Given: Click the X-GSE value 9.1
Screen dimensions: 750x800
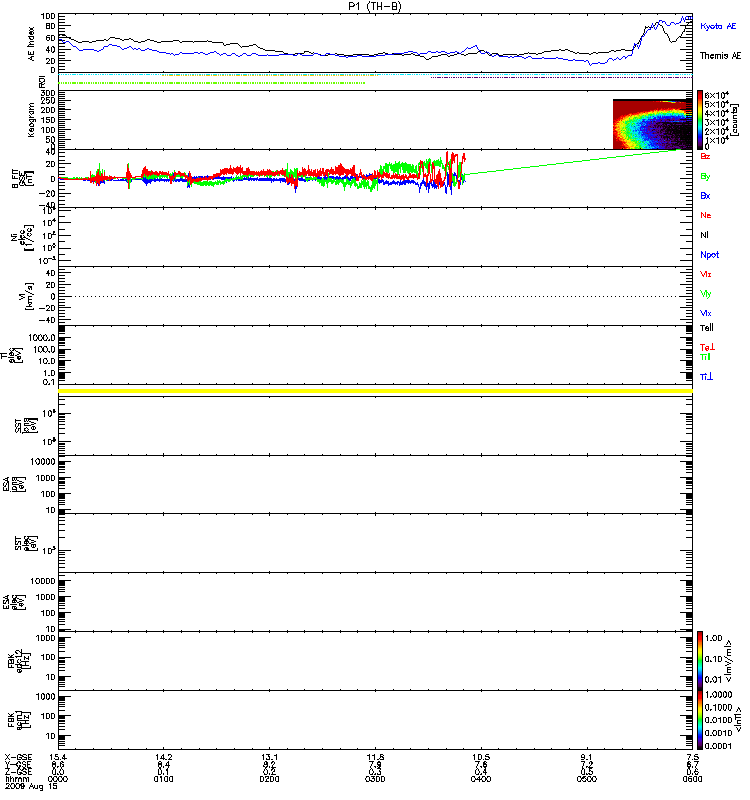Looking at the screenshot, I should click(x=587, y=757).
